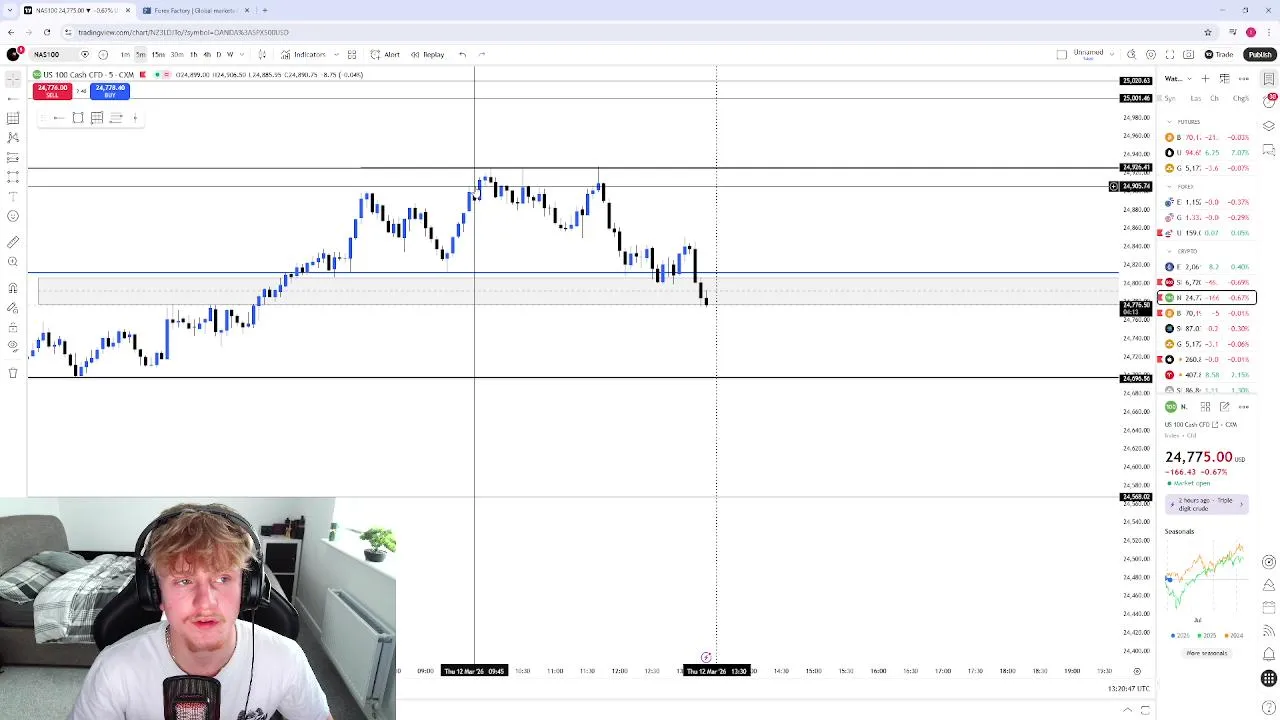Open details panel grid view icon
1280x720 pixels.
tap(1206, 407)
